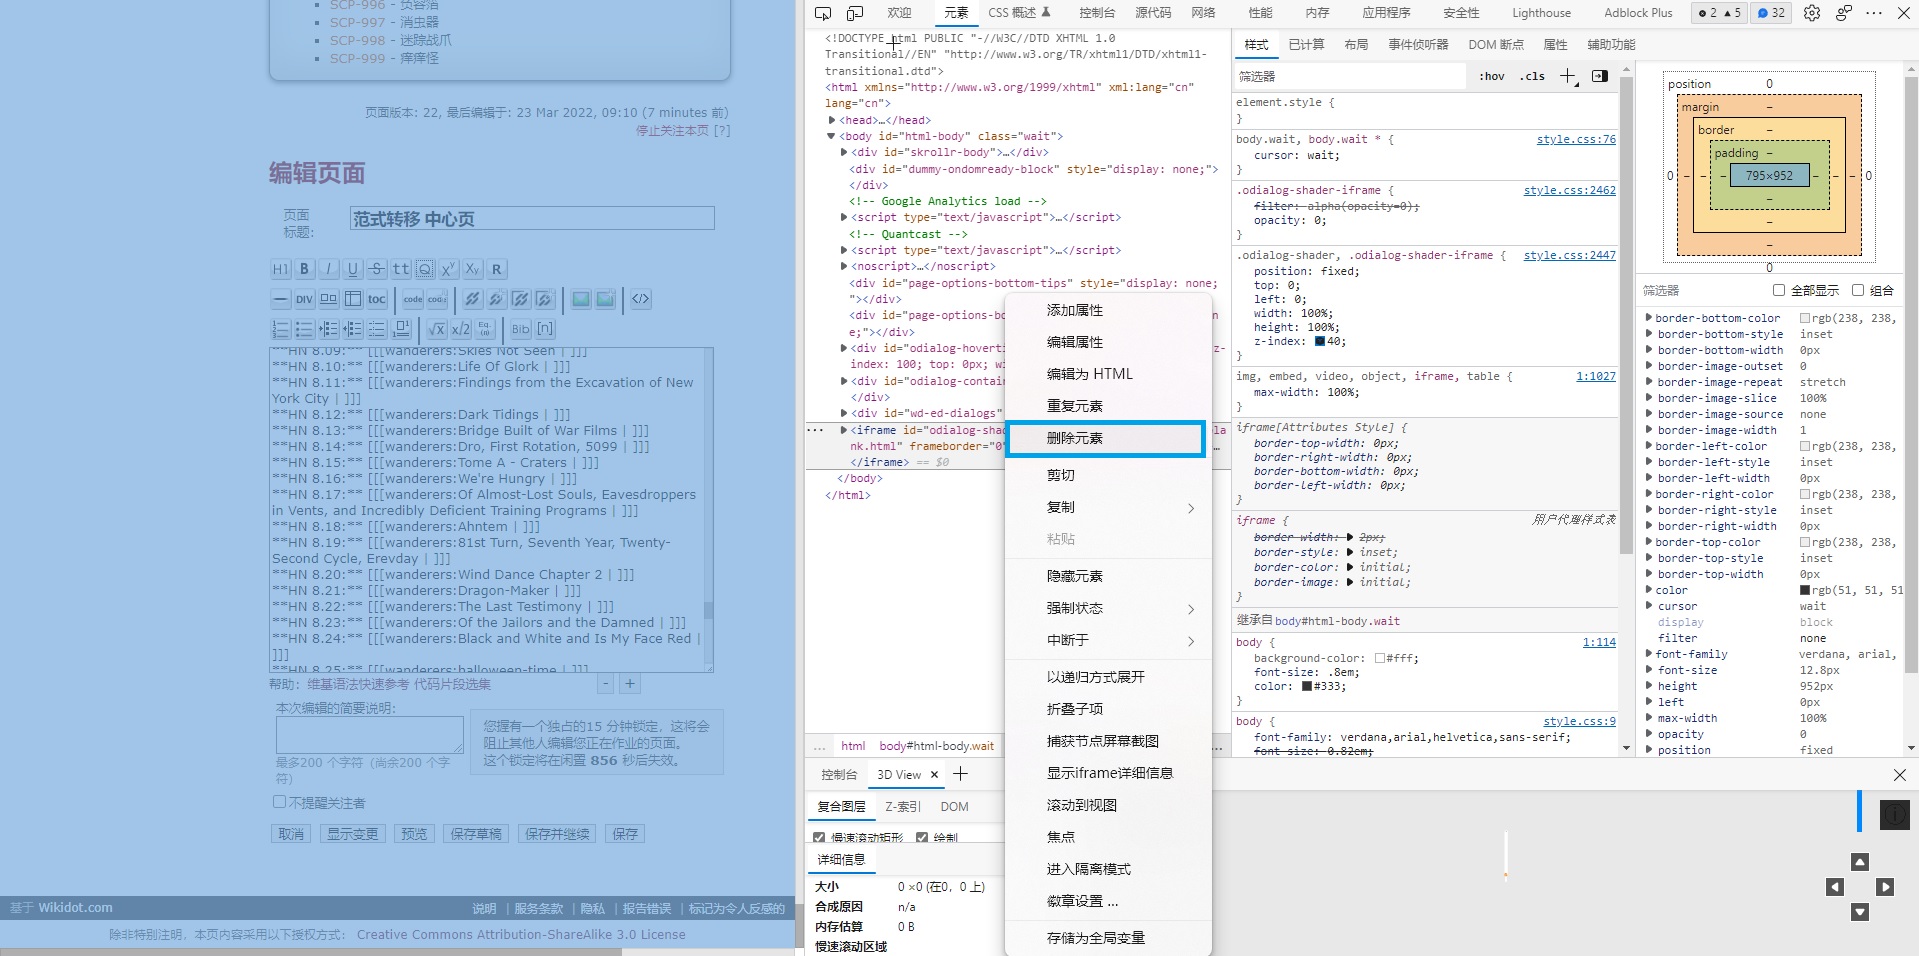
Task: Click the 保存草稿 button
Action: coord(475,834)
